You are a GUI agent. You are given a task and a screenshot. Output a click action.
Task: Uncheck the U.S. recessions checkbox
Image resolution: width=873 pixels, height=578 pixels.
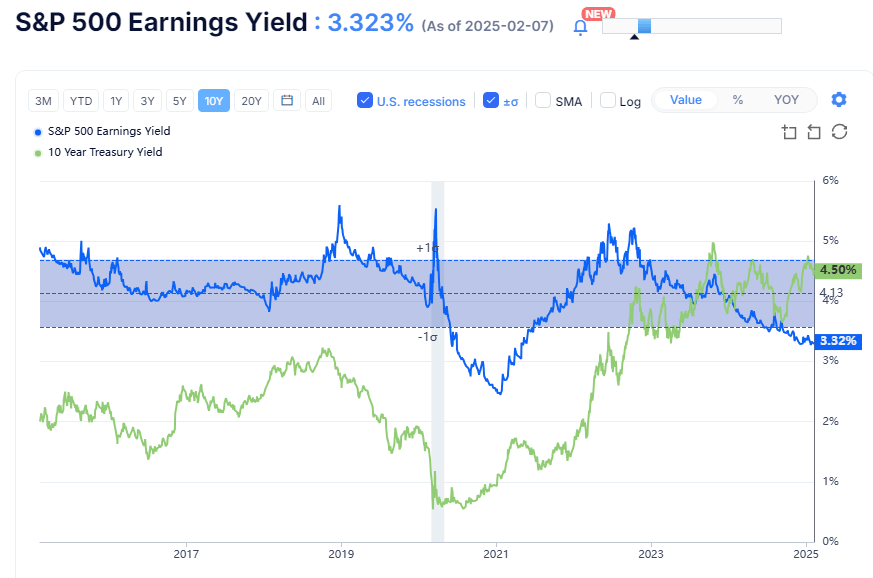(x=365, y=100)
